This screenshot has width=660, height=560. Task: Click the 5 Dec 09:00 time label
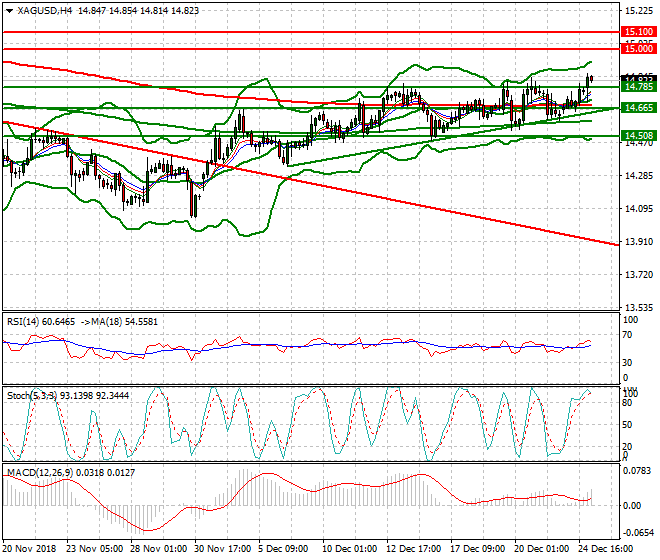[283, 549]
